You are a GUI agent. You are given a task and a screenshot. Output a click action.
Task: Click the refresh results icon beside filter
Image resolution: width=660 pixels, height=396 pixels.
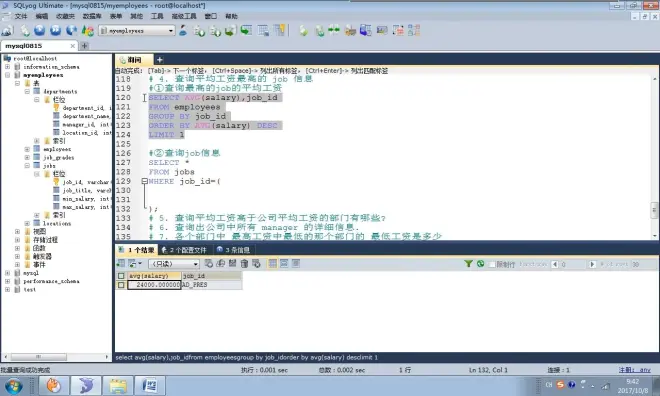[480, 264]
